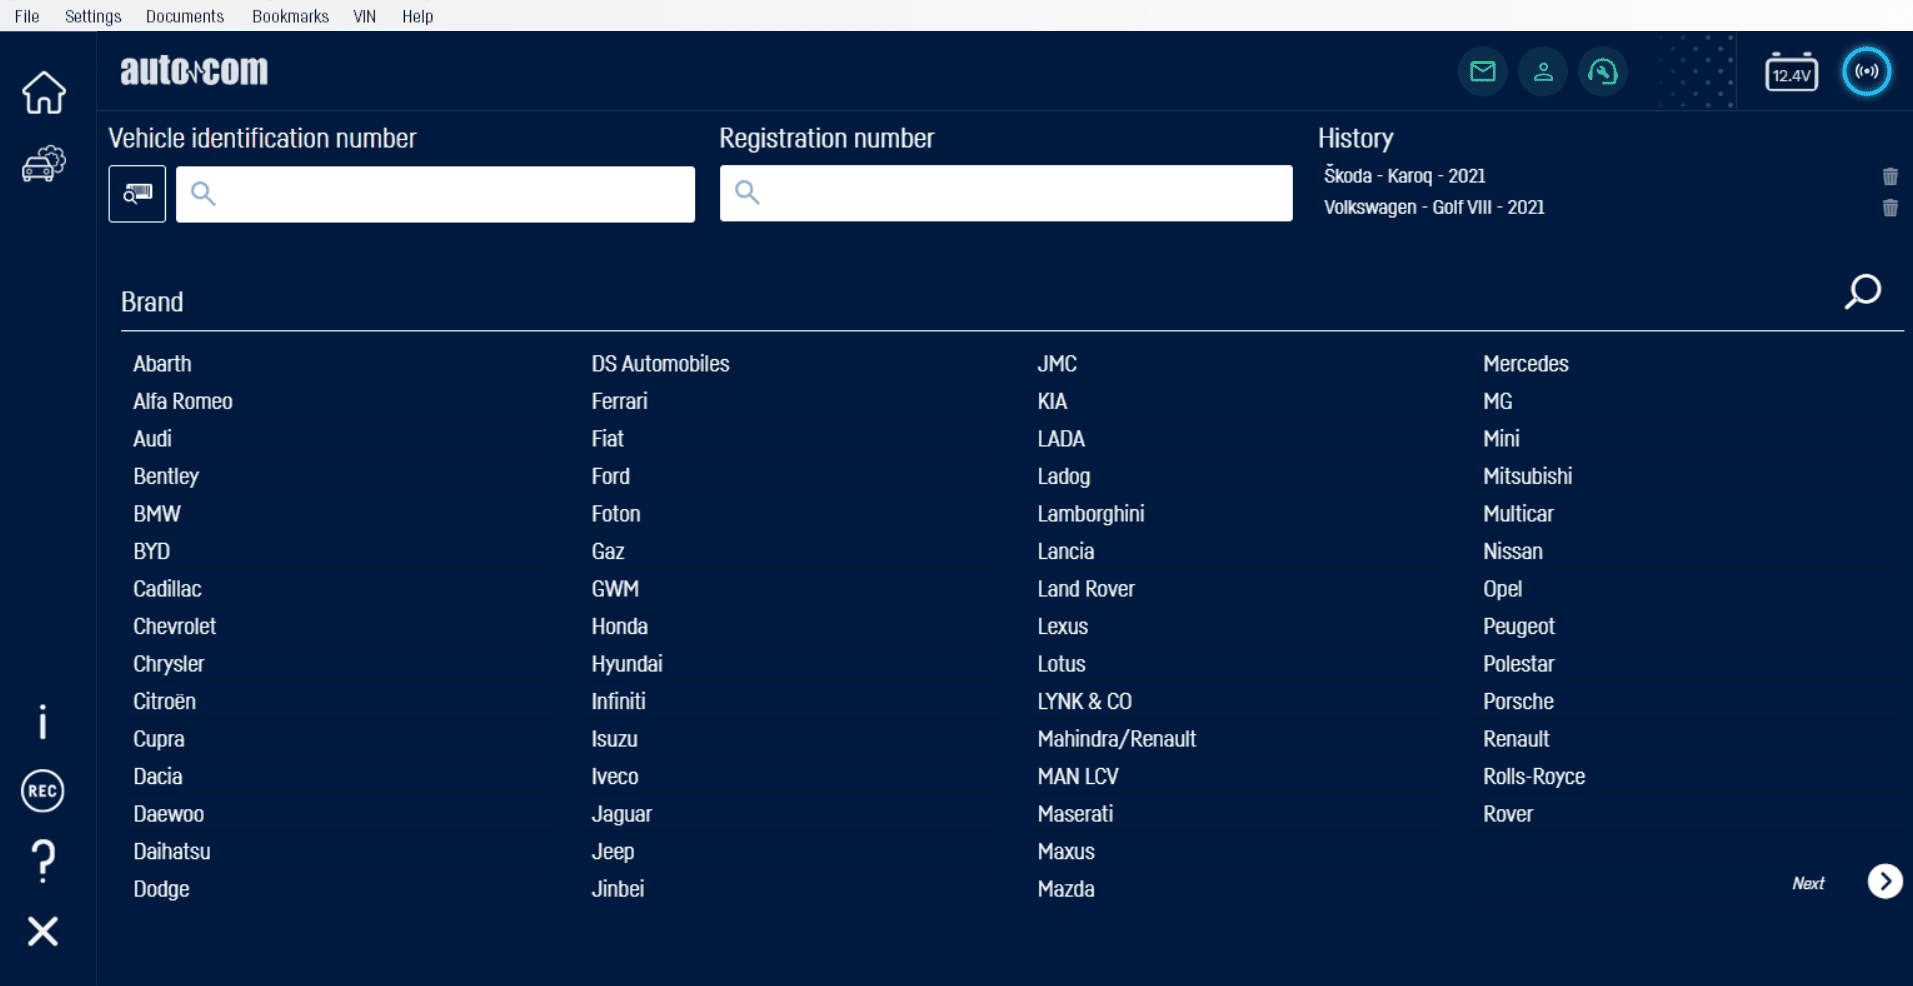The width and height of the screenshot is (1913, 986).
Task: Start recording with the REC icon
Action: pos(42,791)
